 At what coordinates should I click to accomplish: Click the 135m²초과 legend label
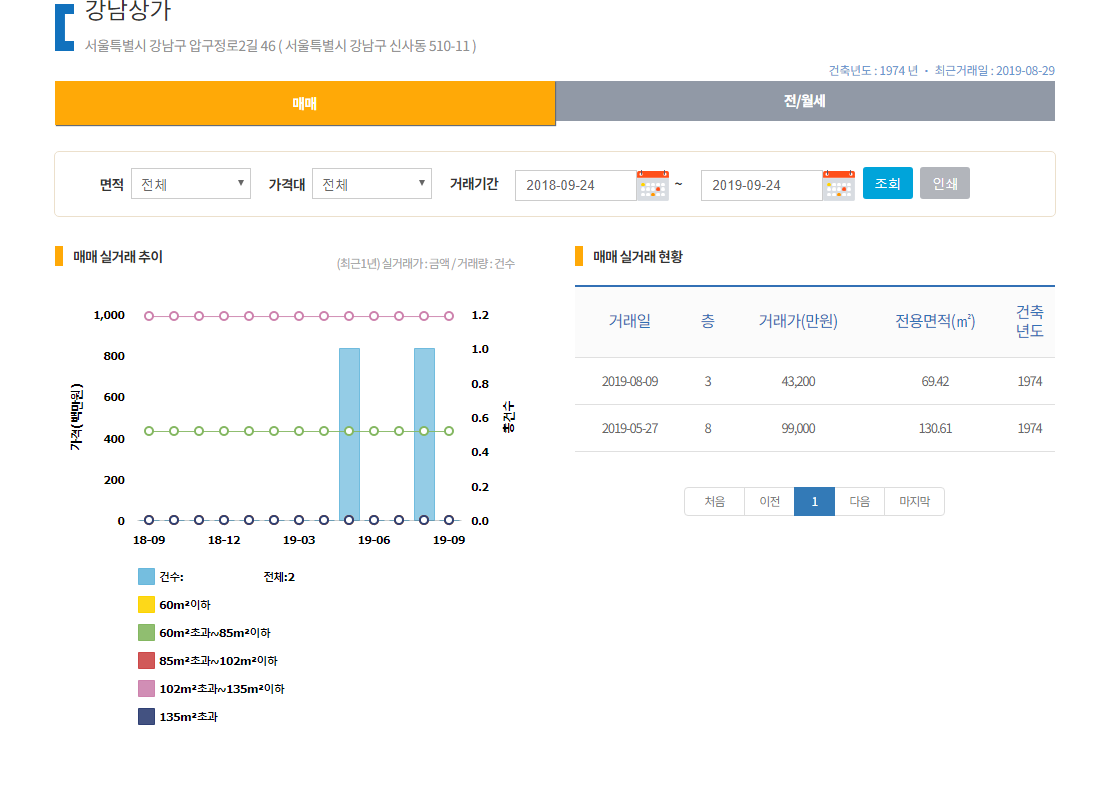188,716
